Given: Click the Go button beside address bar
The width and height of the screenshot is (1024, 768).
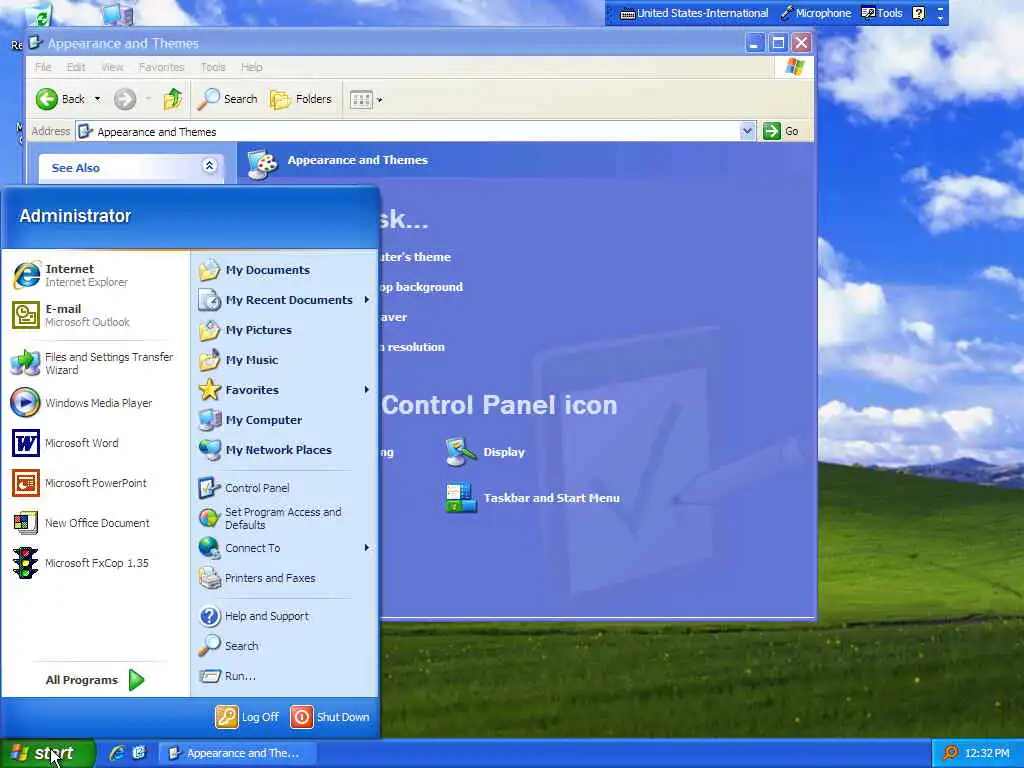Looking at the screenshot, I should (781, 131).
